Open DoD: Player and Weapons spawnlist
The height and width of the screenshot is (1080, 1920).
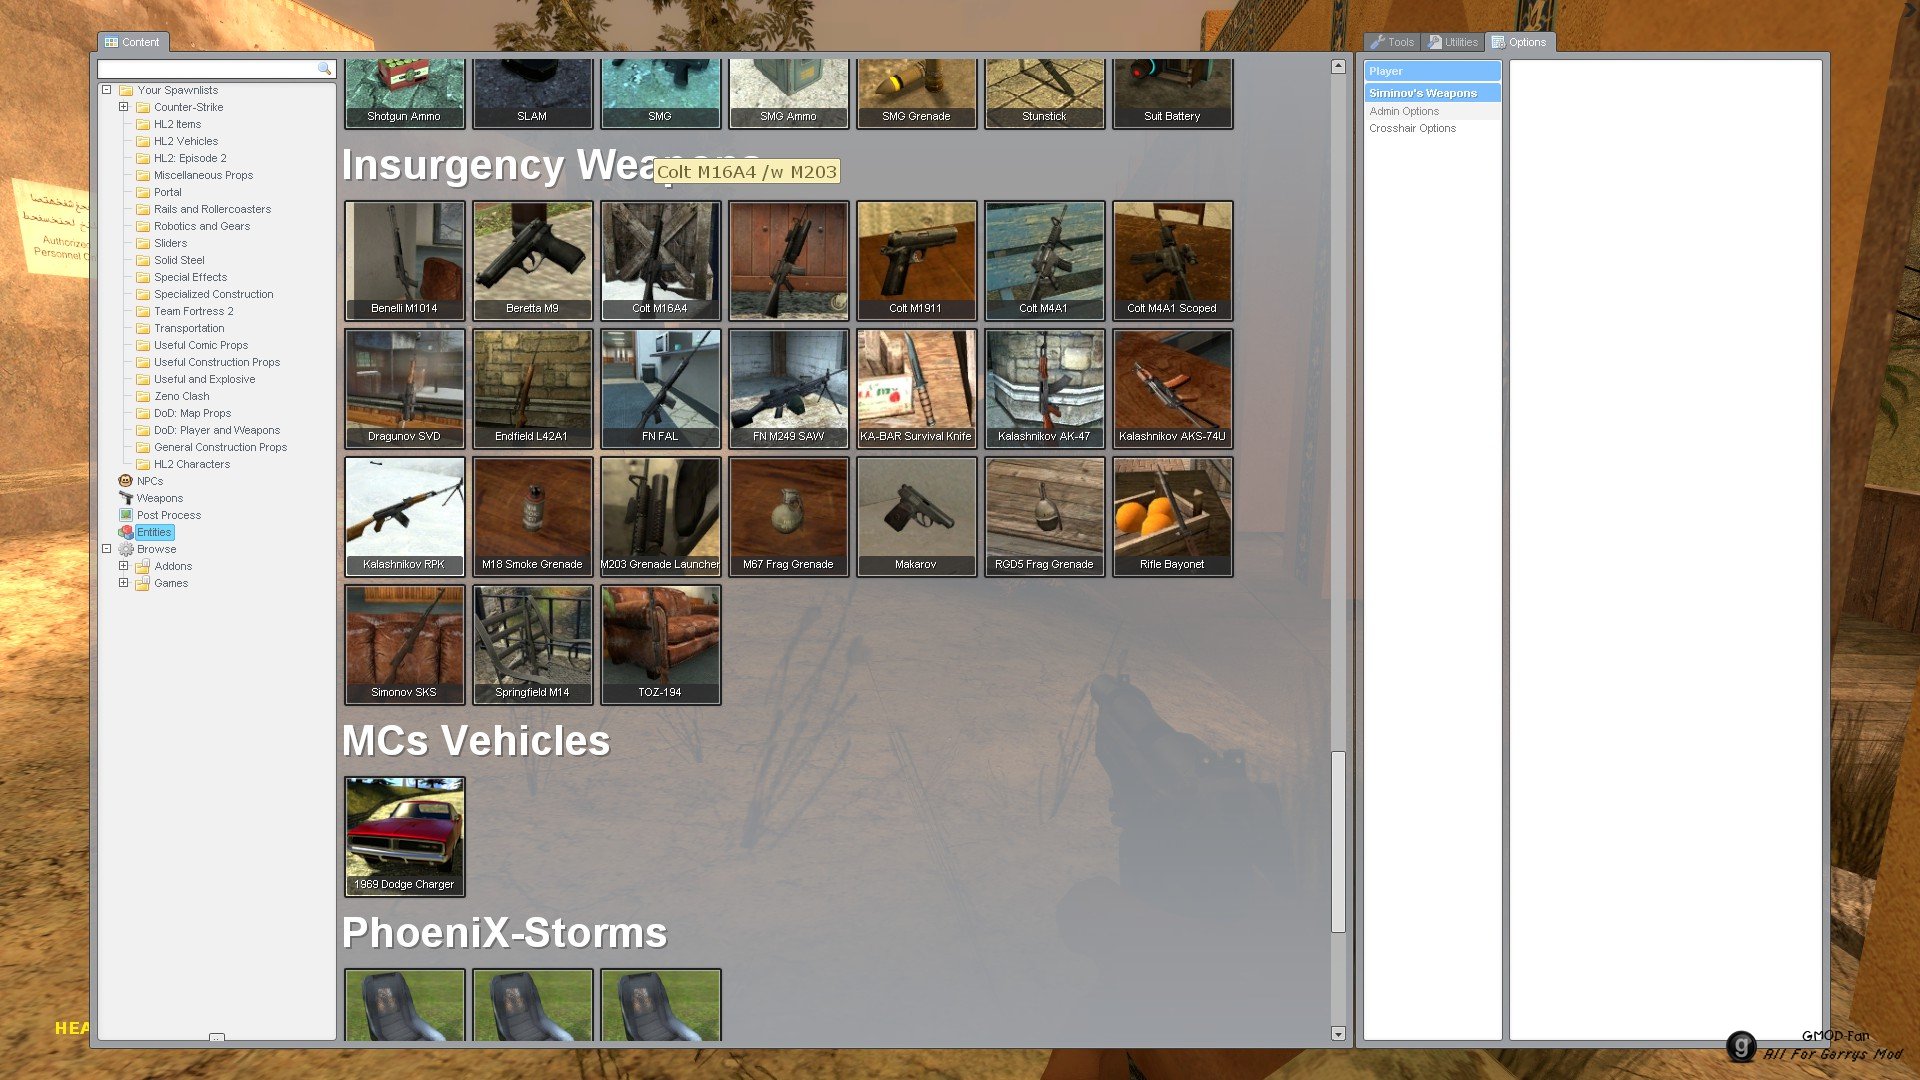[x=217, y=430]
